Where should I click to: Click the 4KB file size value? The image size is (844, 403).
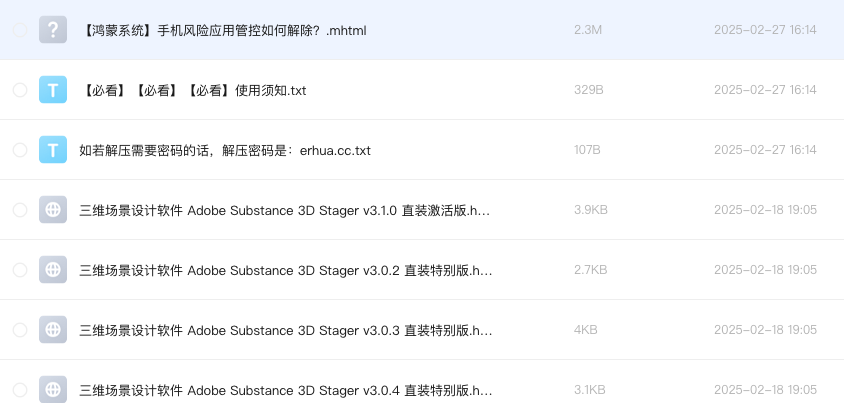click(586, 330)
